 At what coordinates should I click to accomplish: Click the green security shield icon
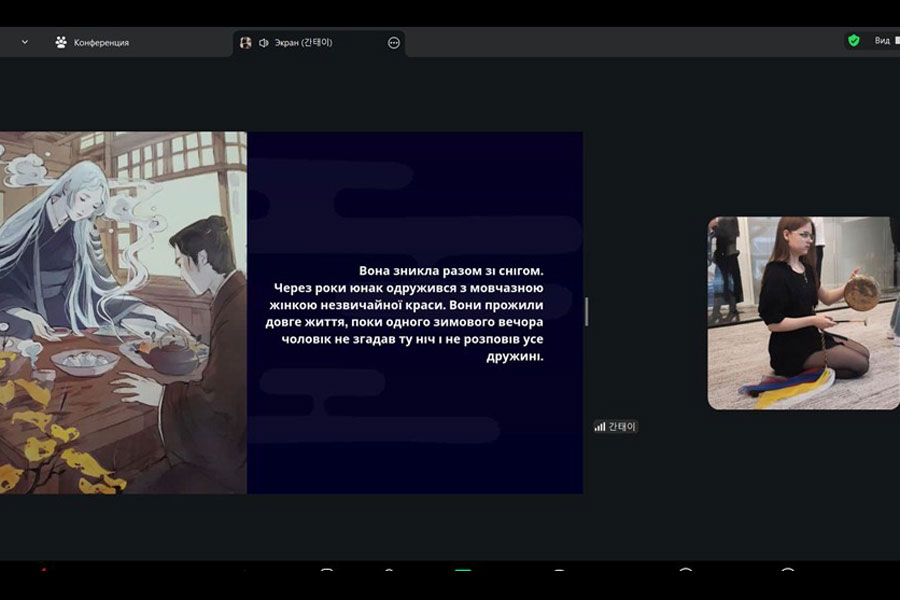click(x=853, y=41)
